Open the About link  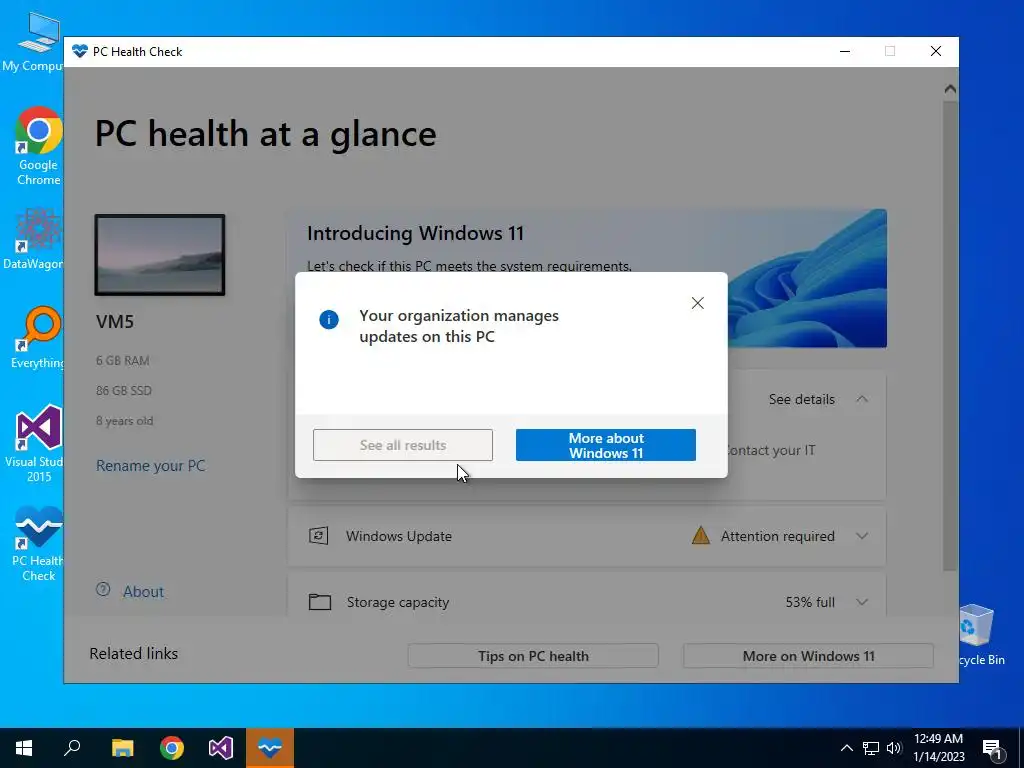(x=143, y=592)
